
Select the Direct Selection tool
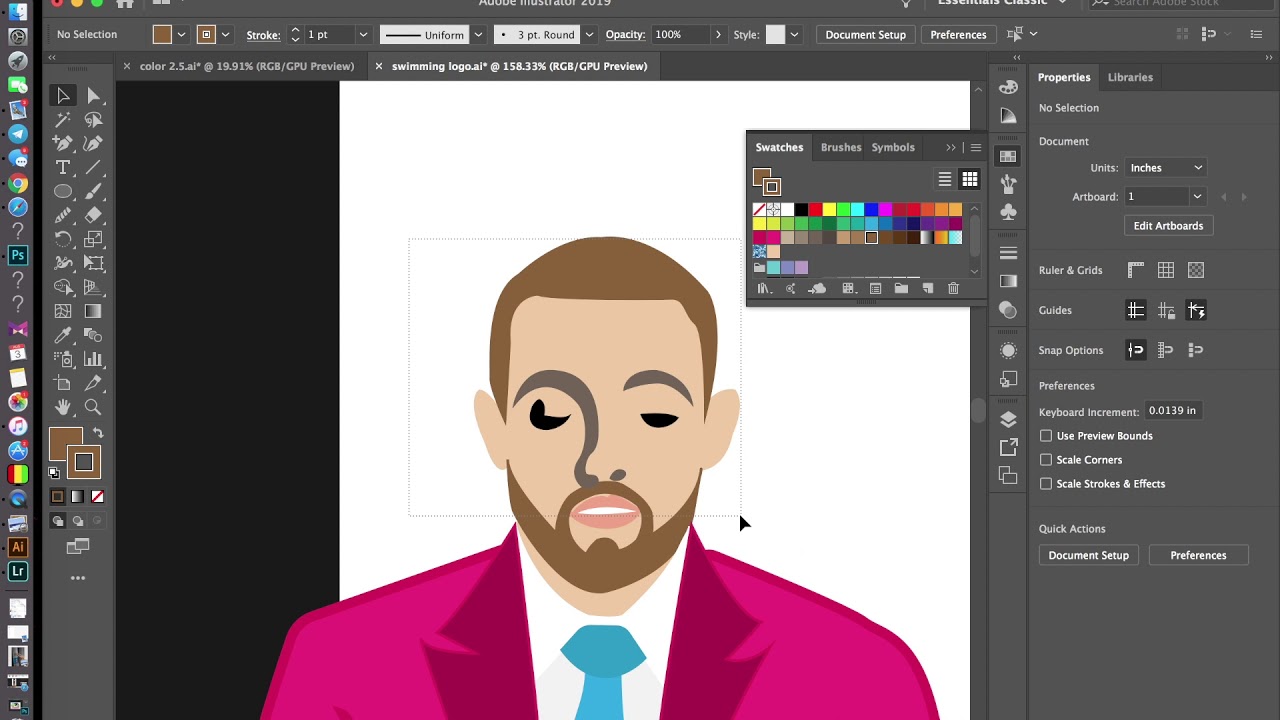pos(93,95)
